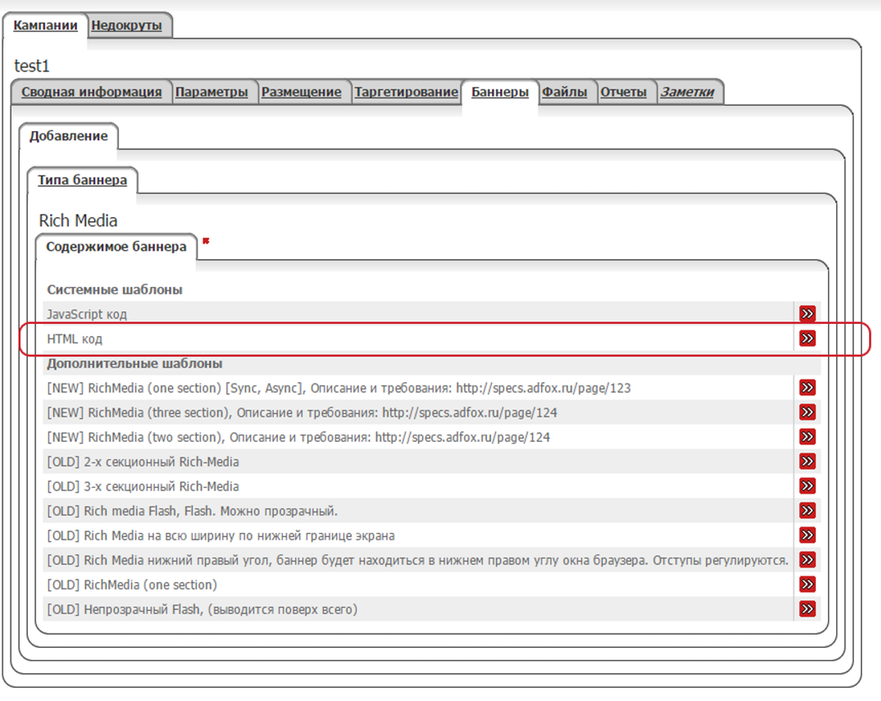Image resolution: width=881 pixels, height=701 pixels.
Task: Click the red arrow icon for HTML код
Action: (807, 338)
